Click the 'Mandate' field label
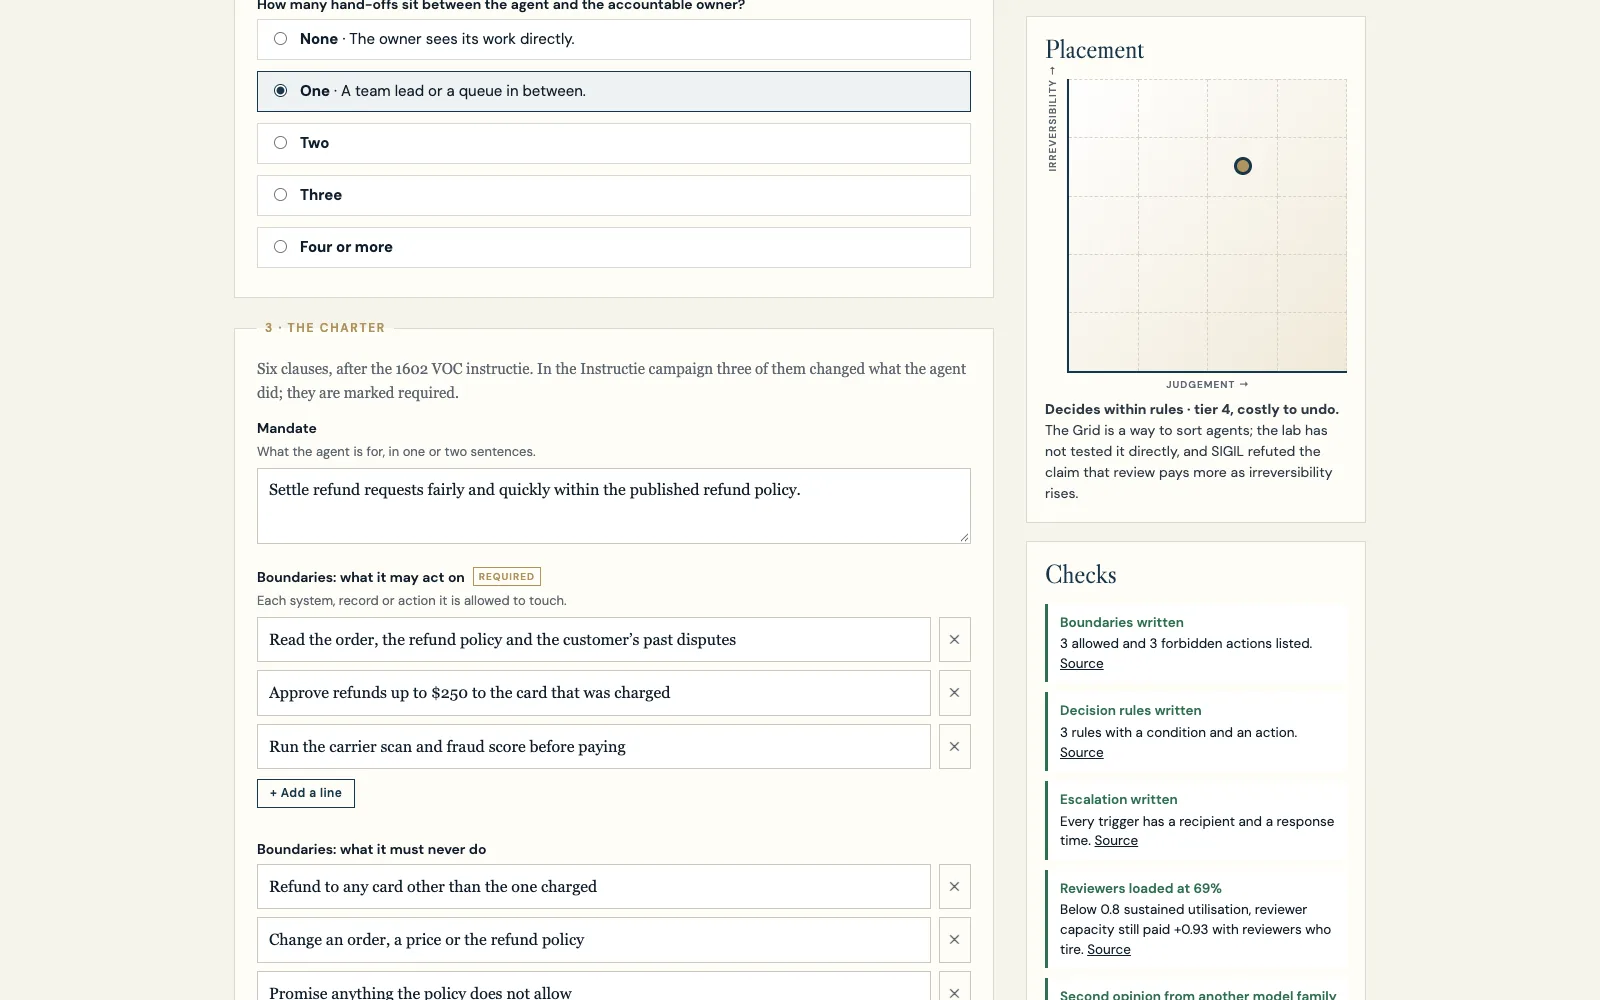 (x=286, y=428)
